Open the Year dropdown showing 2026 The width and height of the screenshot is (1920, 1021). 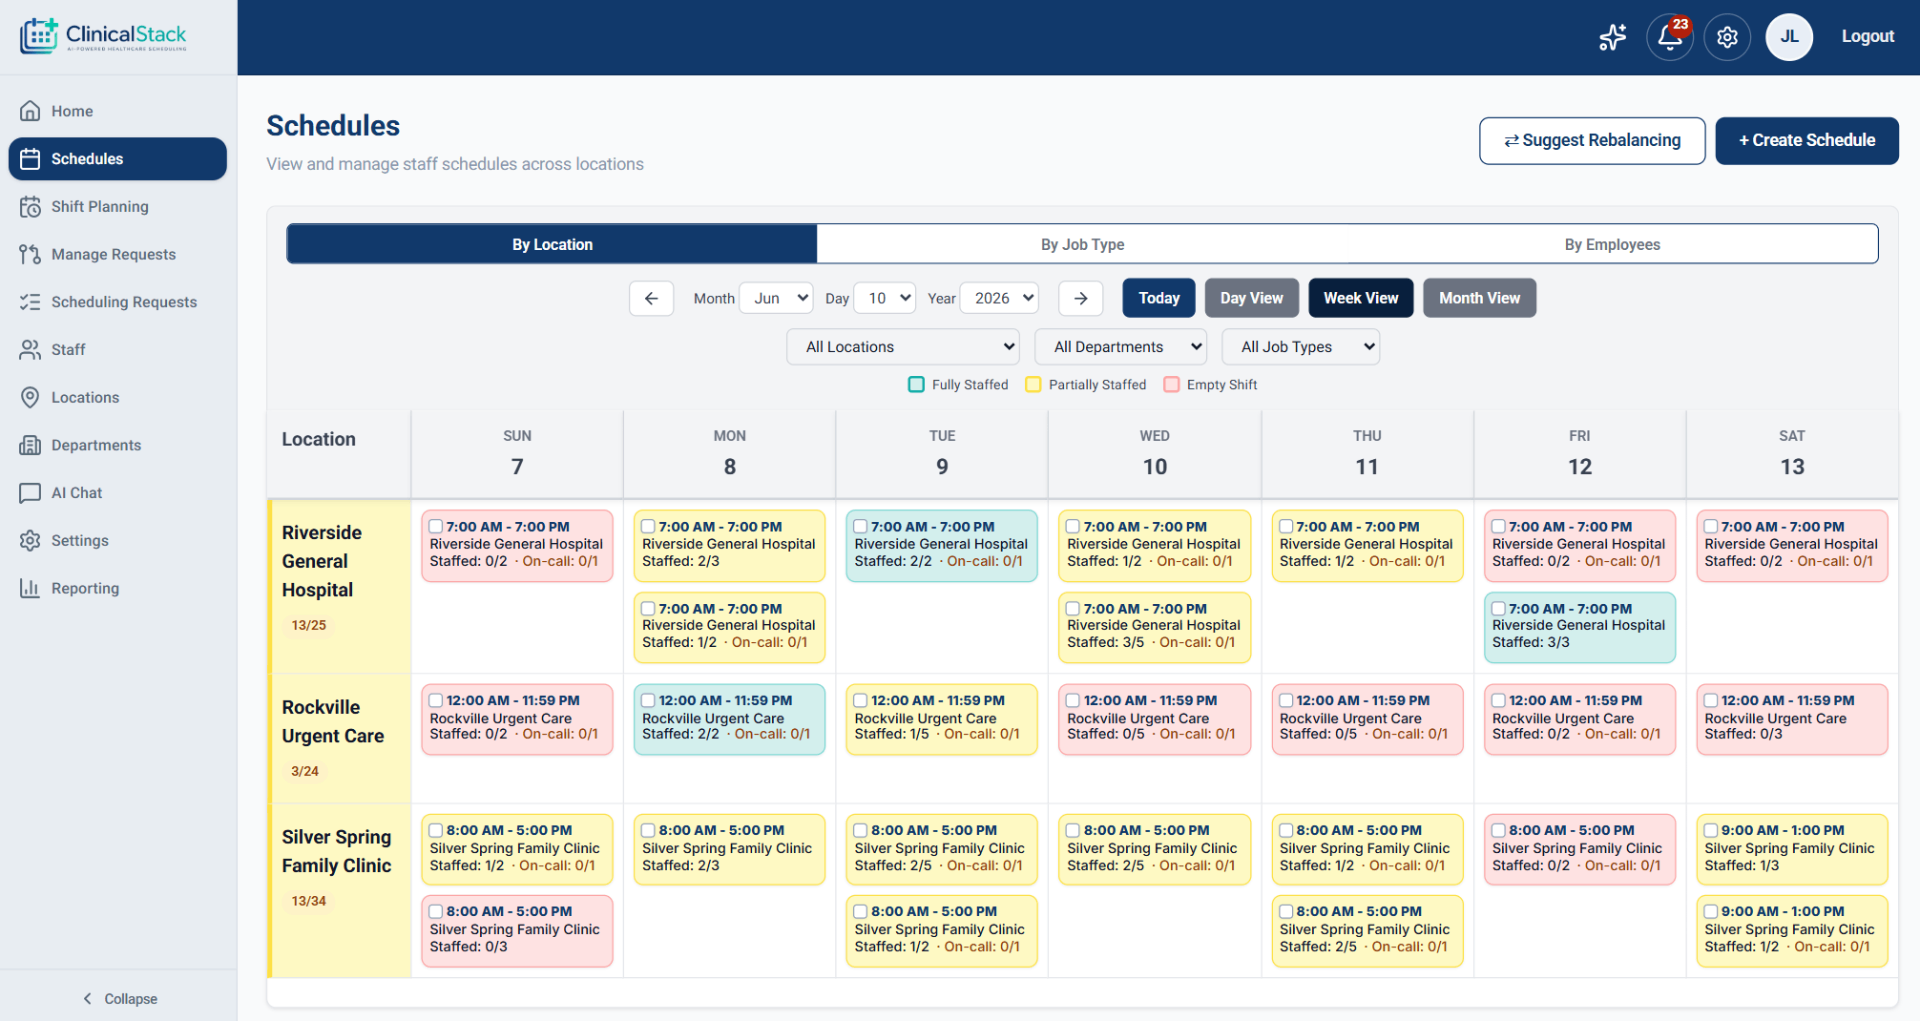coord(999,298)
